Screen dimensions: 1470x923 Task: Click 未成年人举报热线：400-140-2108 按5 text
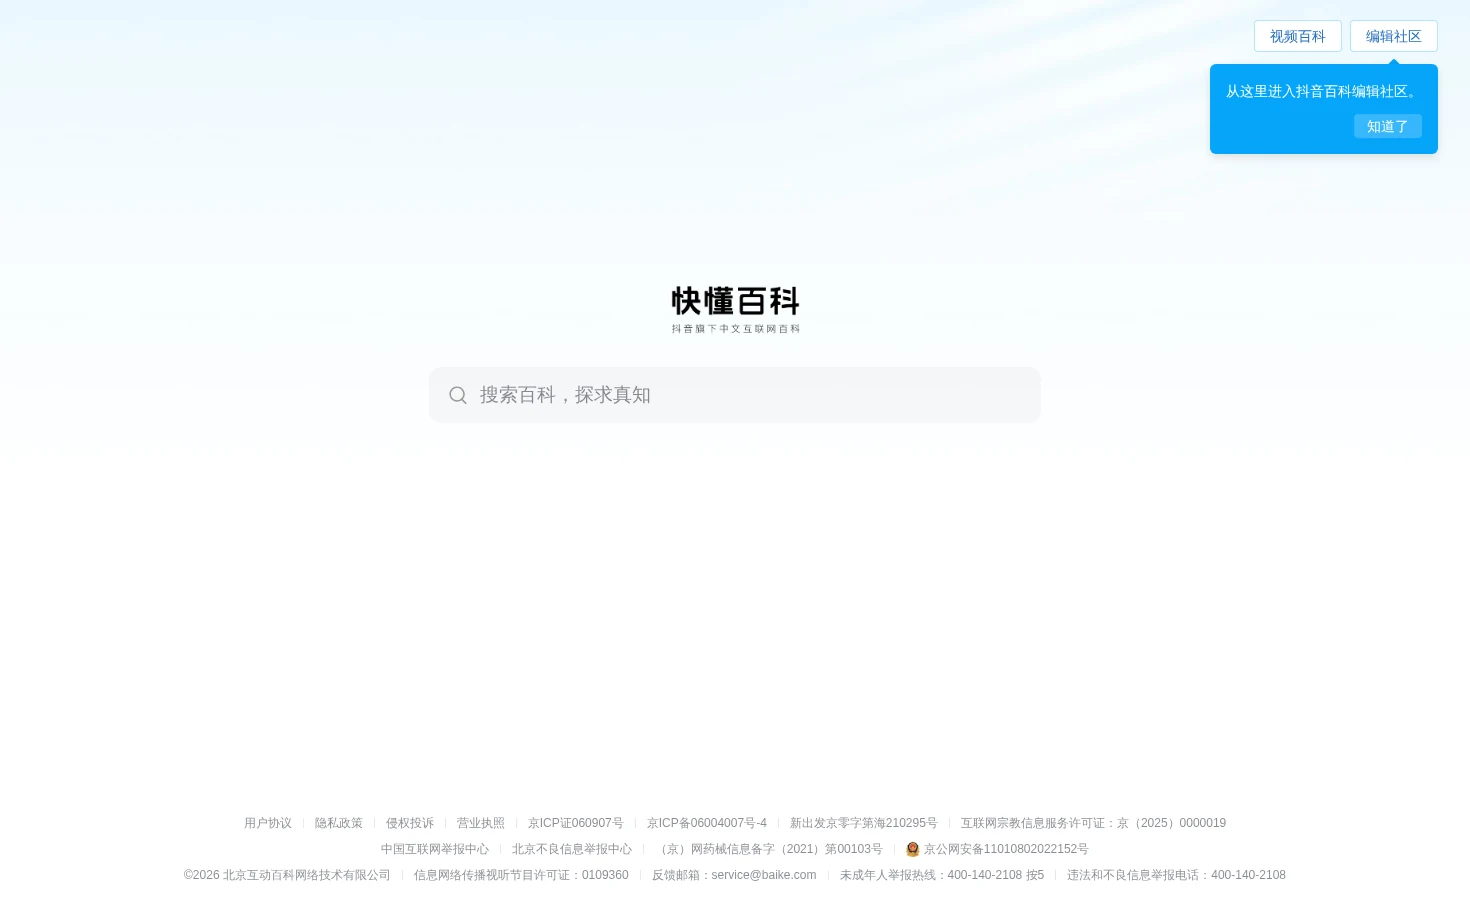point(942,875)
